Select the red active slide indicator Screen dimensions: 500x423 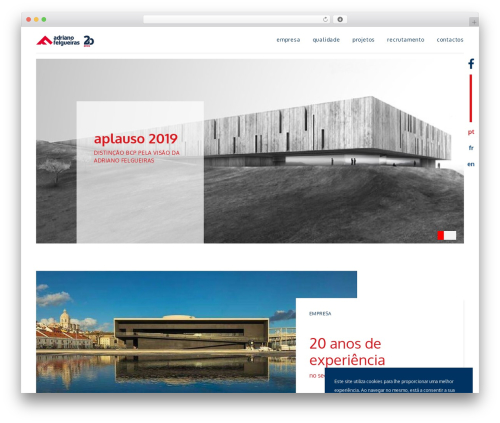441,235
